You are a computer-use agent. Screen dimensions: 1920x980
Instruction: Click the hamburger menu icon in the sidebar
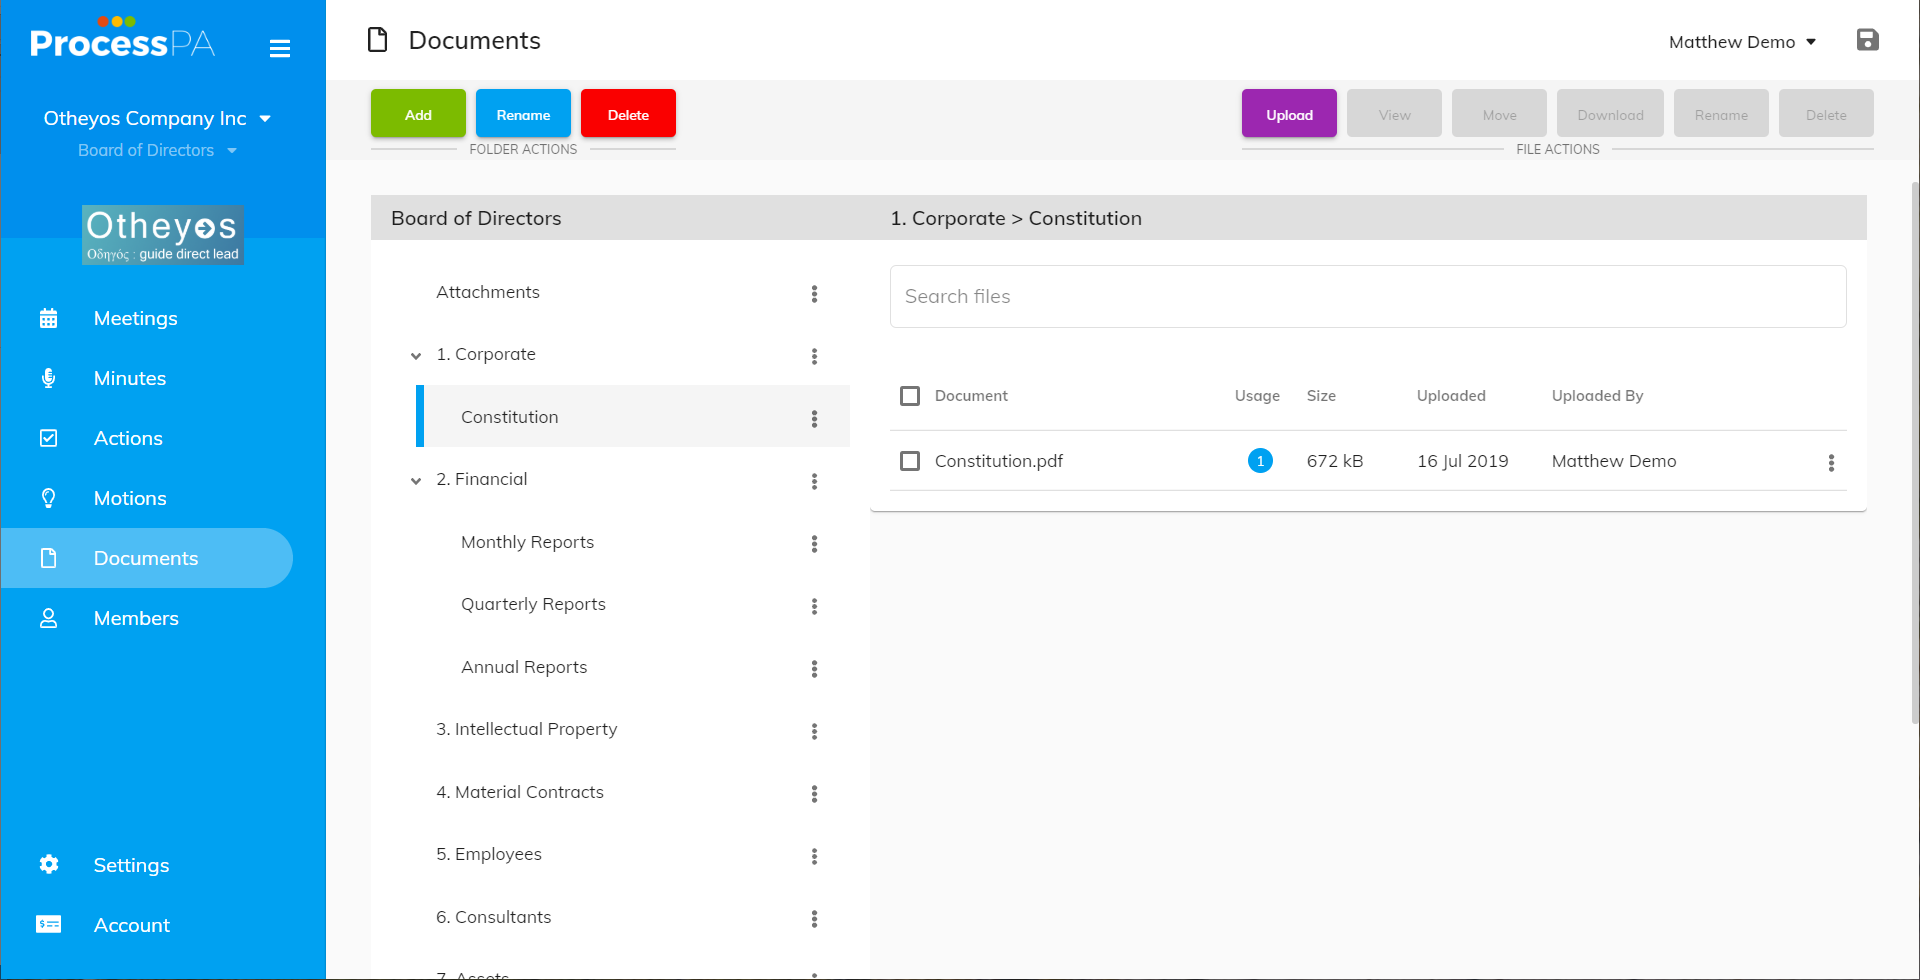click(280, 48)
